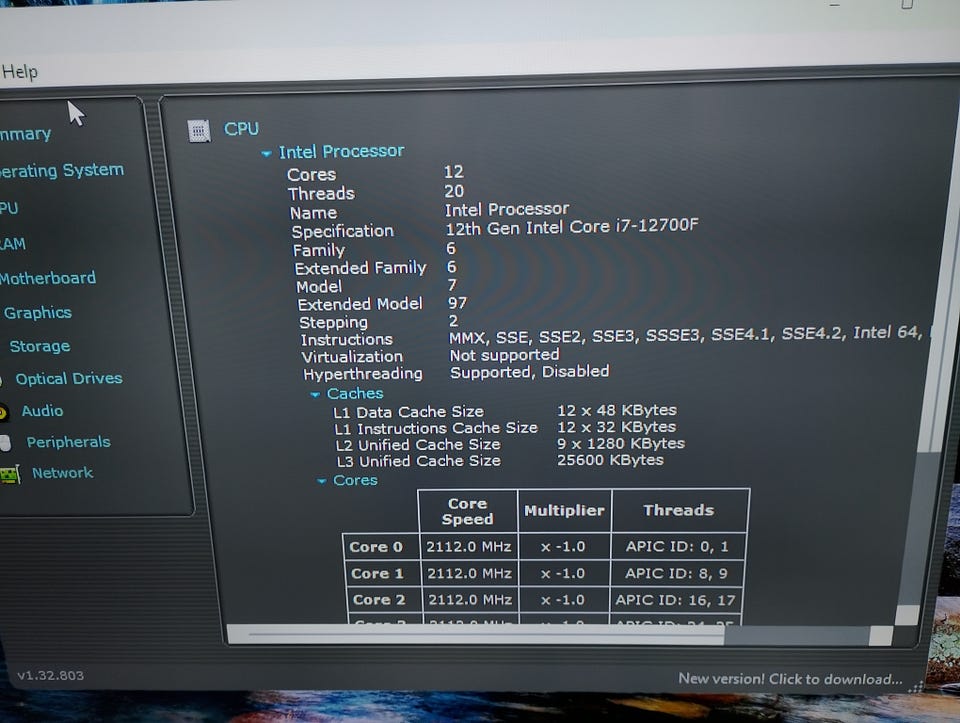Select Audio in the sidebar
The height and width of the screenshot is (723, 960).
(x=42, y=411)
